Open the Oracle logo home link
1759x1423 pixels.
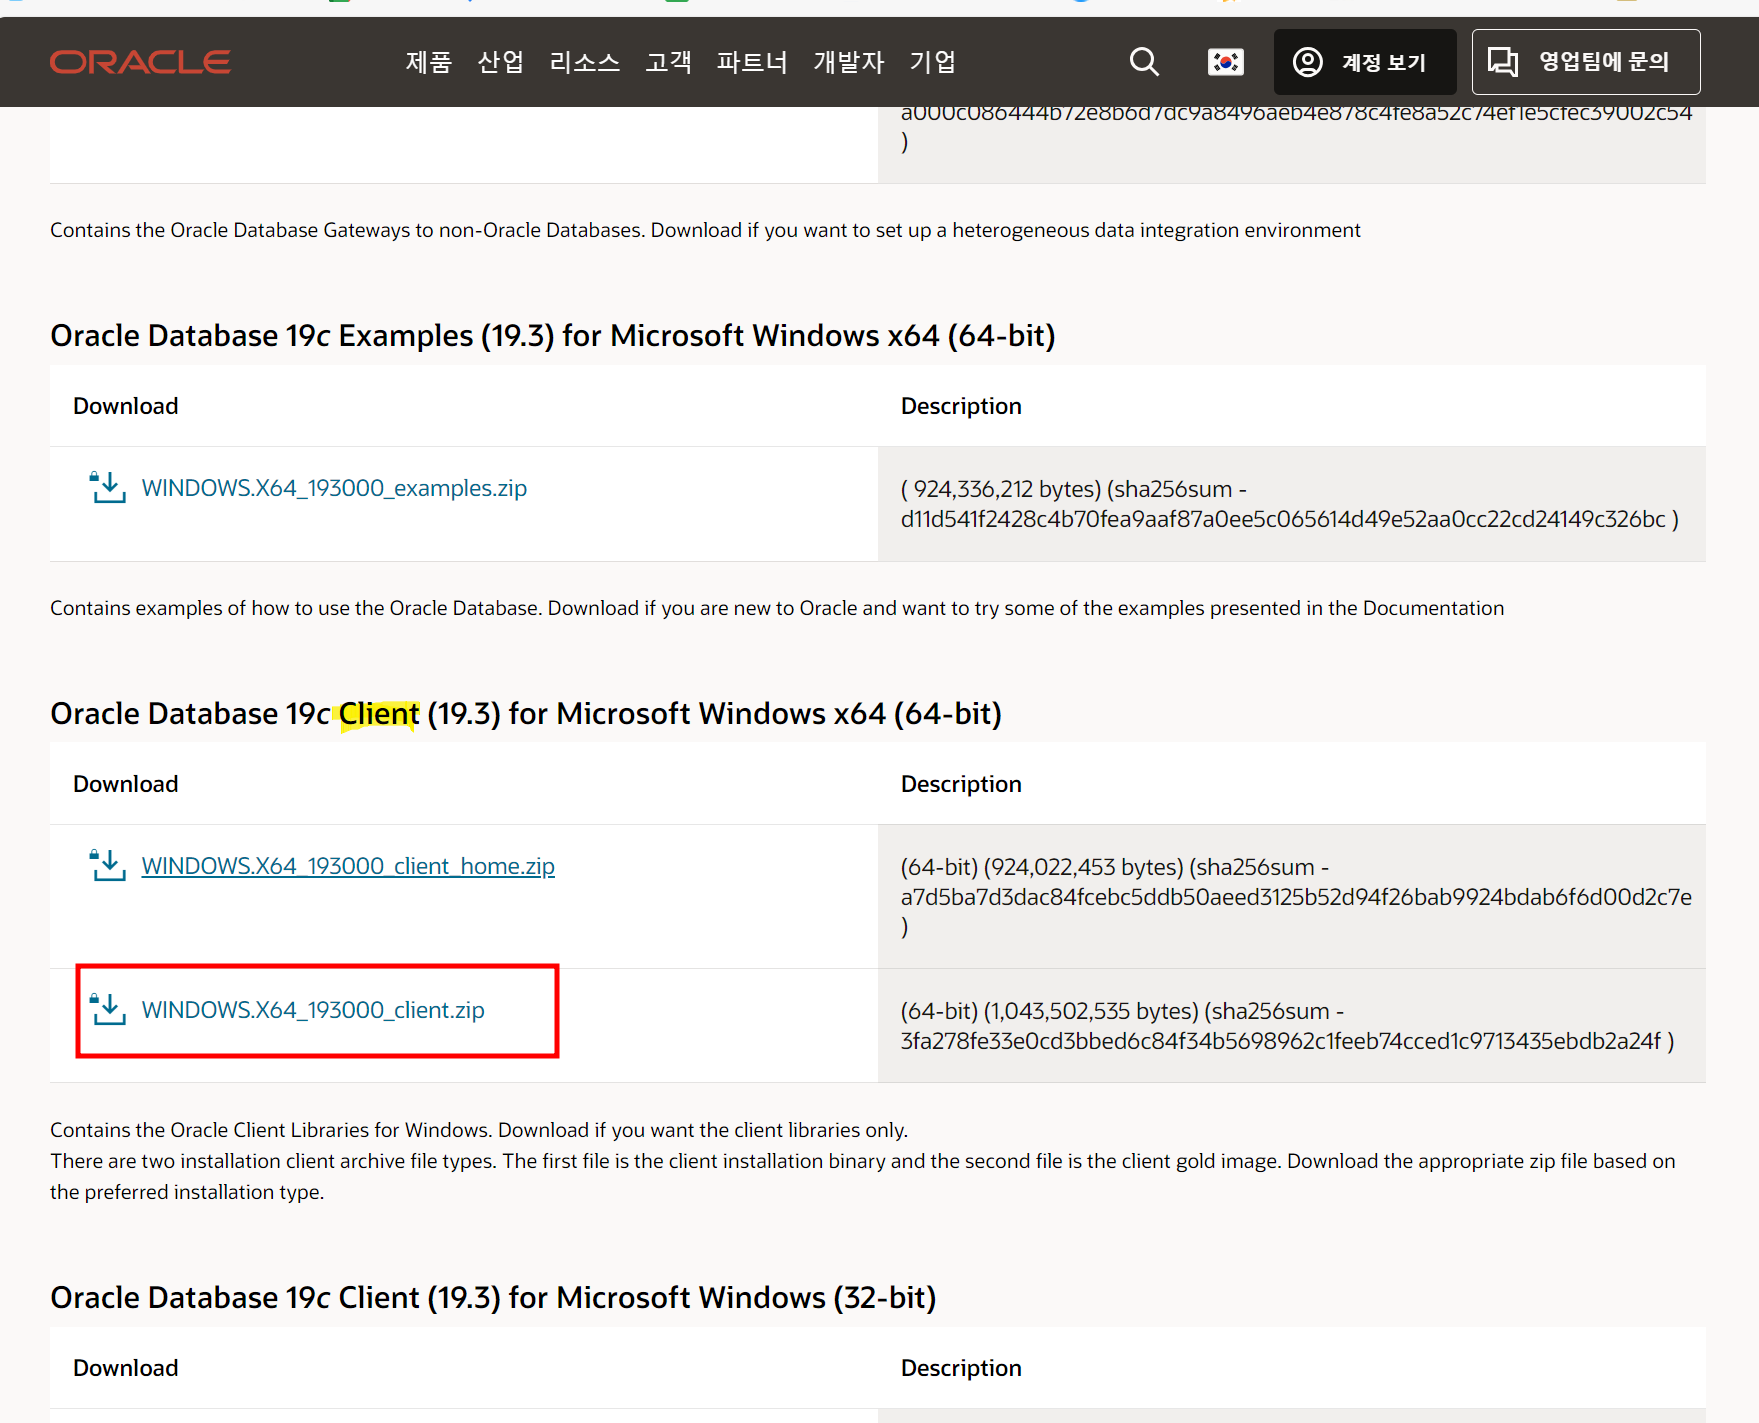pos(140,62)
